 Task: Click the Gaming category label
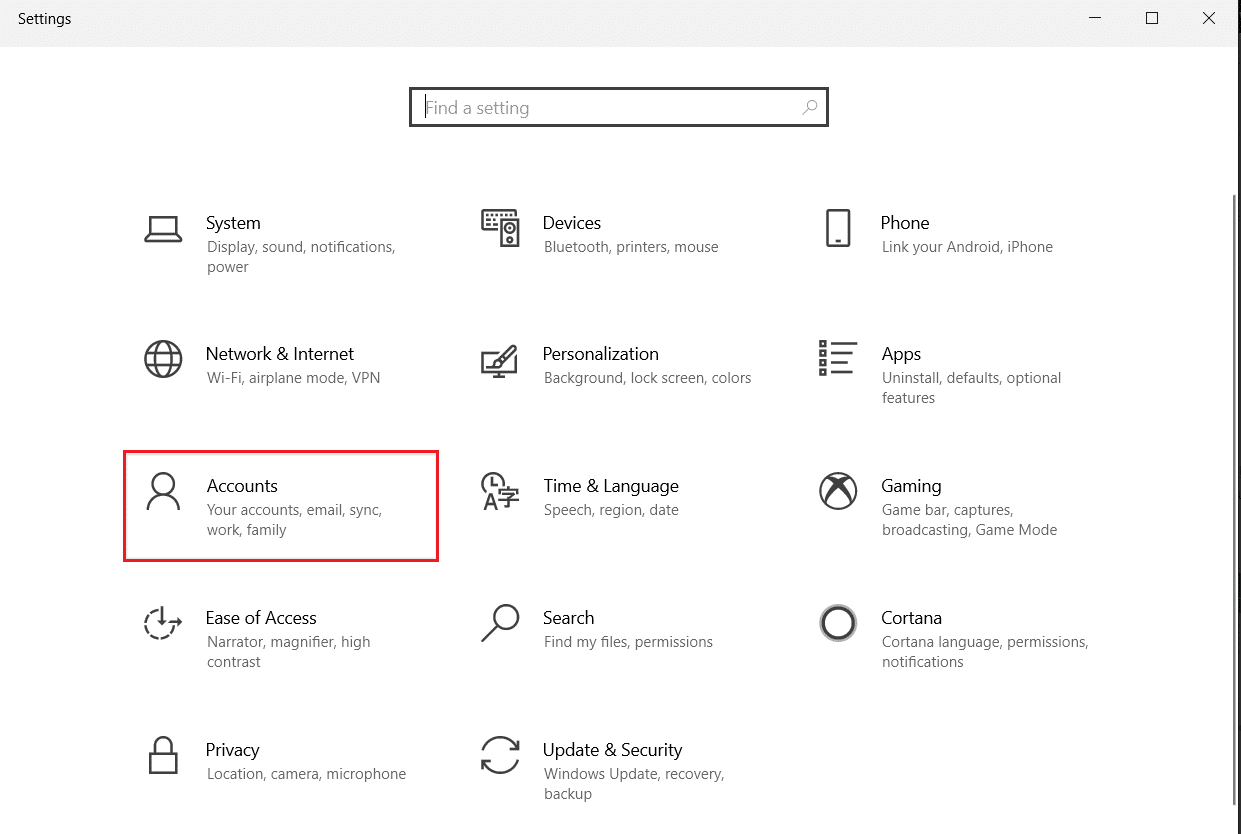coord(911,485)
